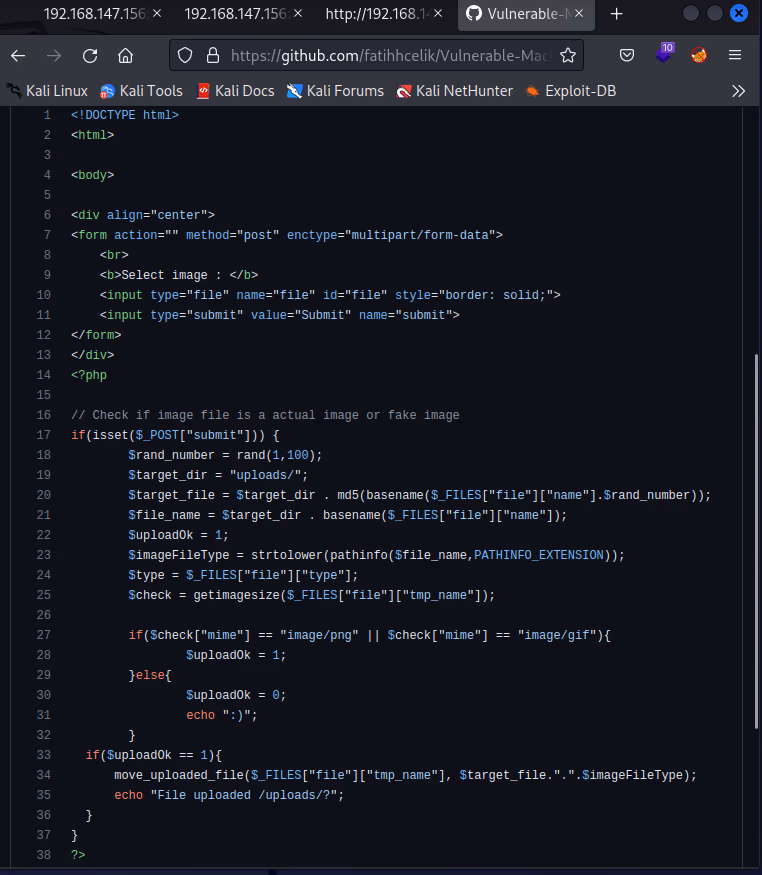Open Exploit-DB bookmark
Viewport: 762px width, 875px height.
click(x=571, y=91)
